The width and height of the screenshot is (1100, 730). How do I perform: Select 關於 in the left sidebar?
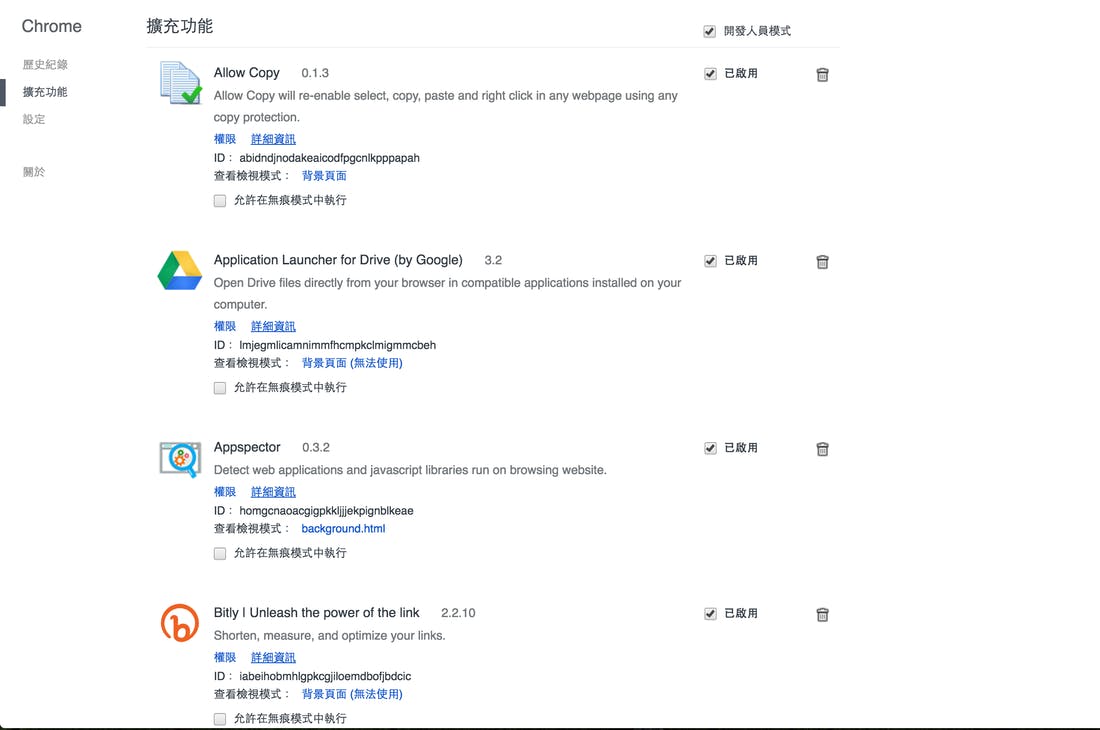tap(34, 172)
